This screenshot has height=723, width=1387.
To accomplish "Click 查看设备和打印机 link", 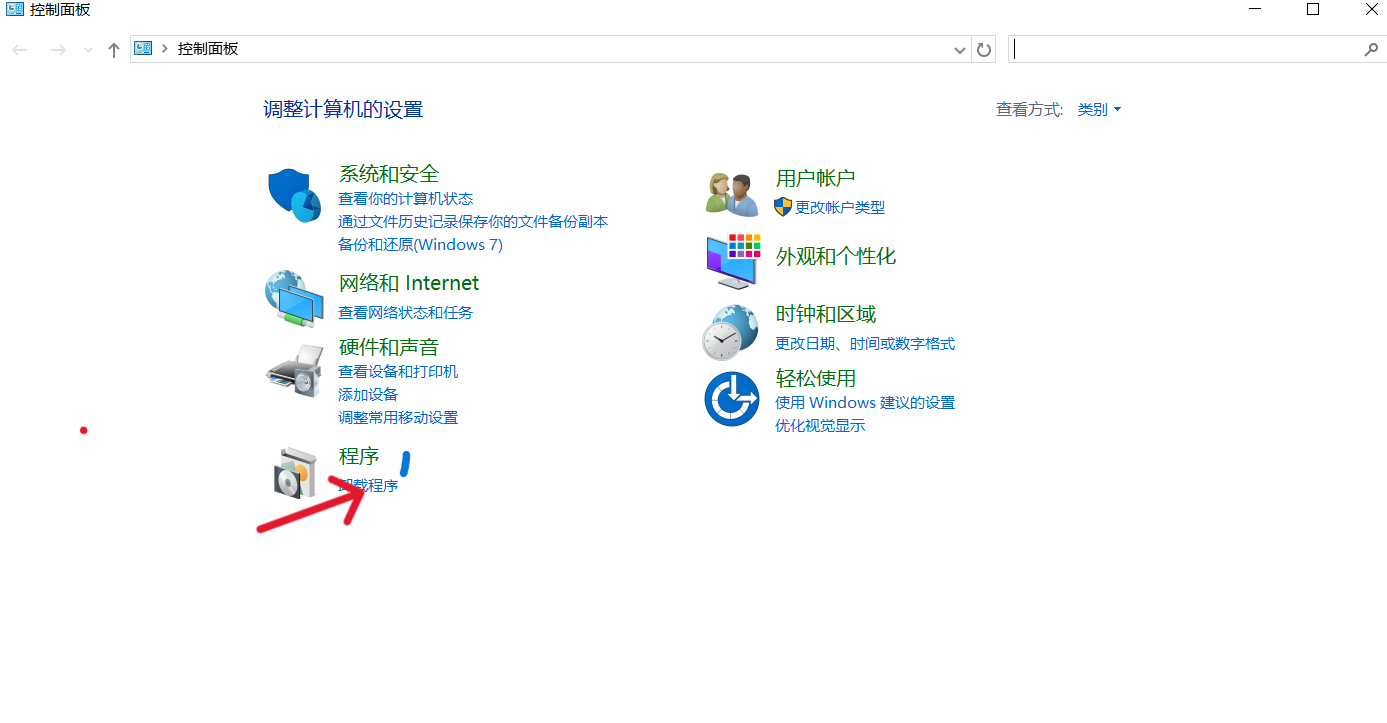I will pos(398,372).
